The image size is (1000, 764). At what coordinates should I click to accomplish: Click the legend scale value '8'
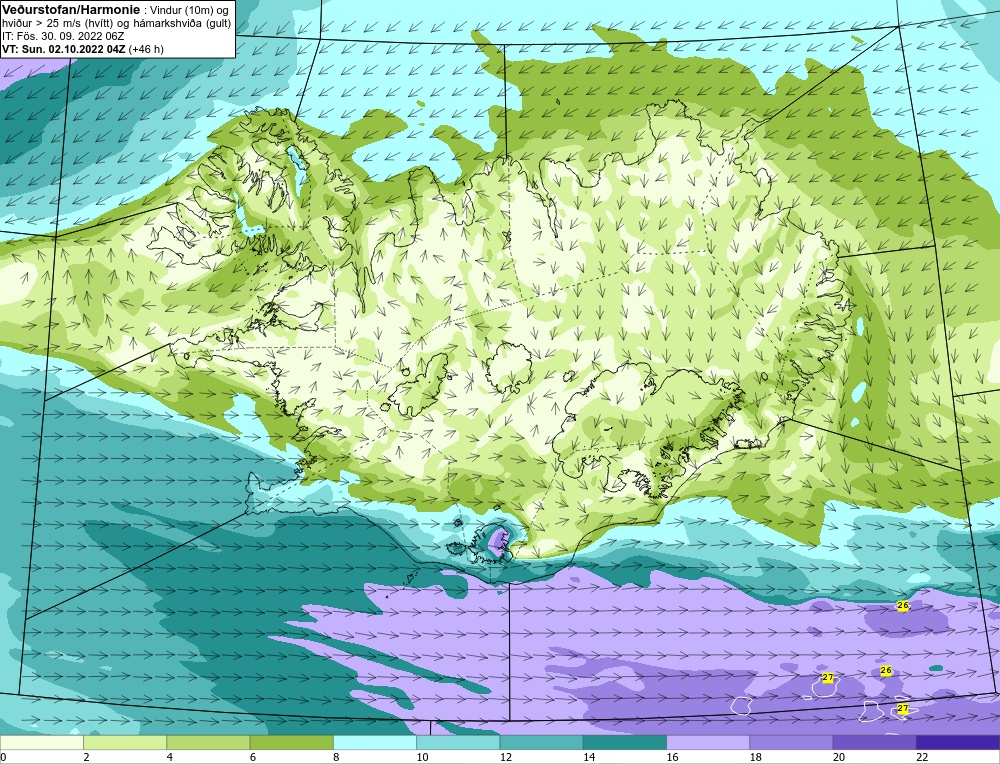pos(336,757)
